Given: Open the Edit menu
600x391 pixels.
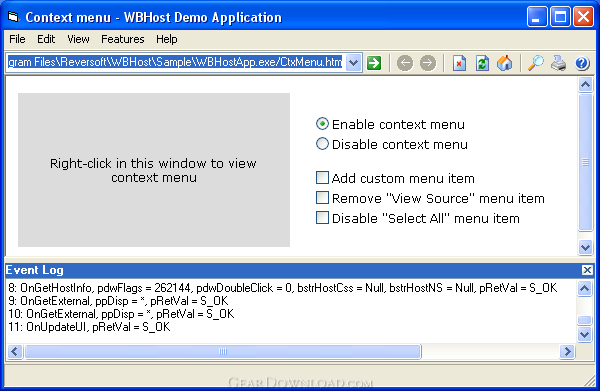Looking at the screenshot, I should (46, 39).
